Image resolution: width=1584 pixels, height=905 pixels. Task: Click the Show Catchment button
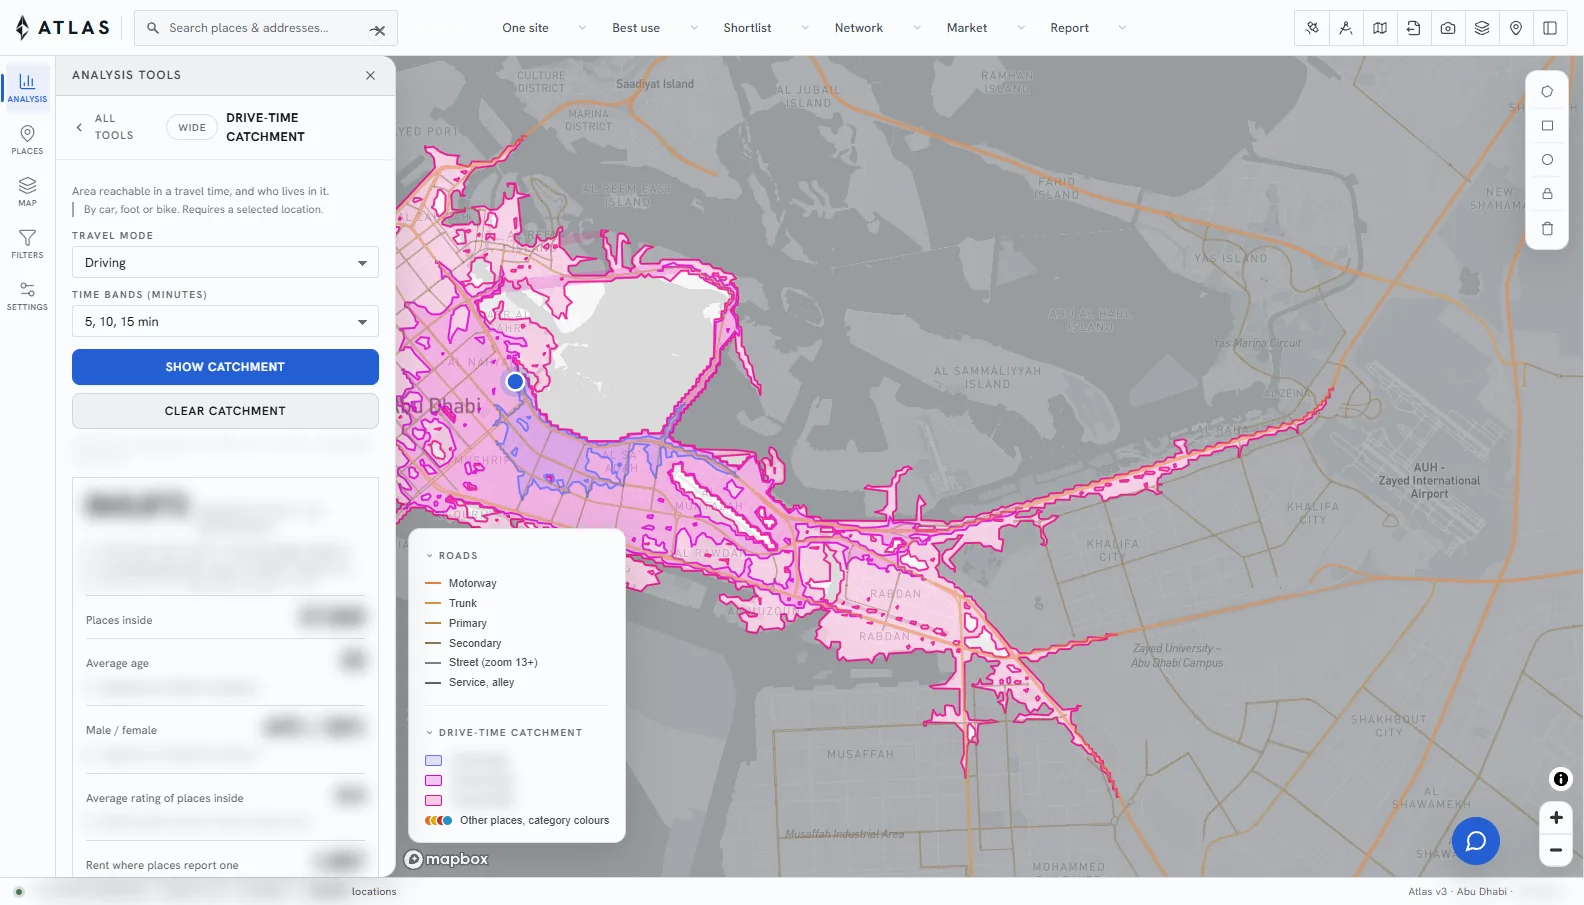(x=225, y=367)
